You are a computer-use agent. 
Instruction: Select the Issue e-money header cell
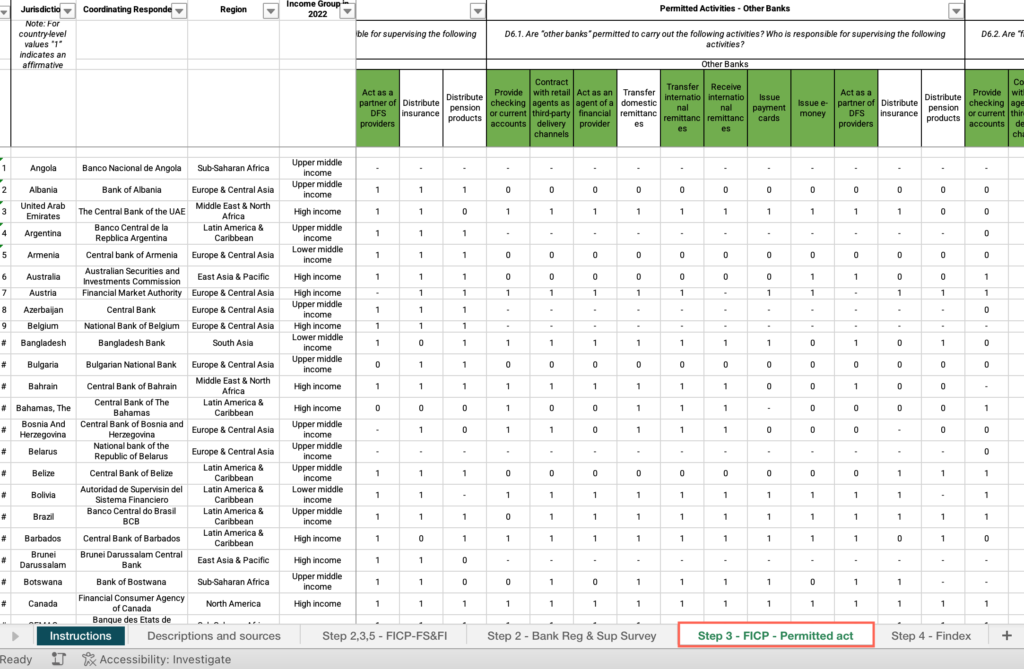pos(812,108)
